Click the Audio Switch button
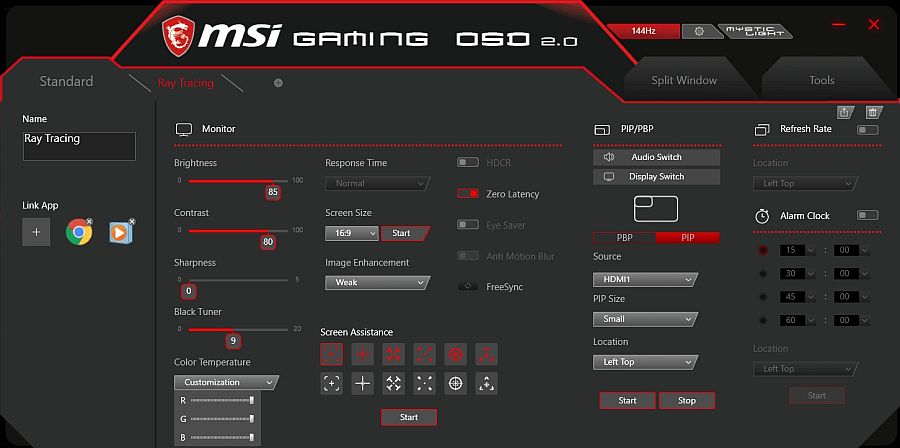 point(656,157)
